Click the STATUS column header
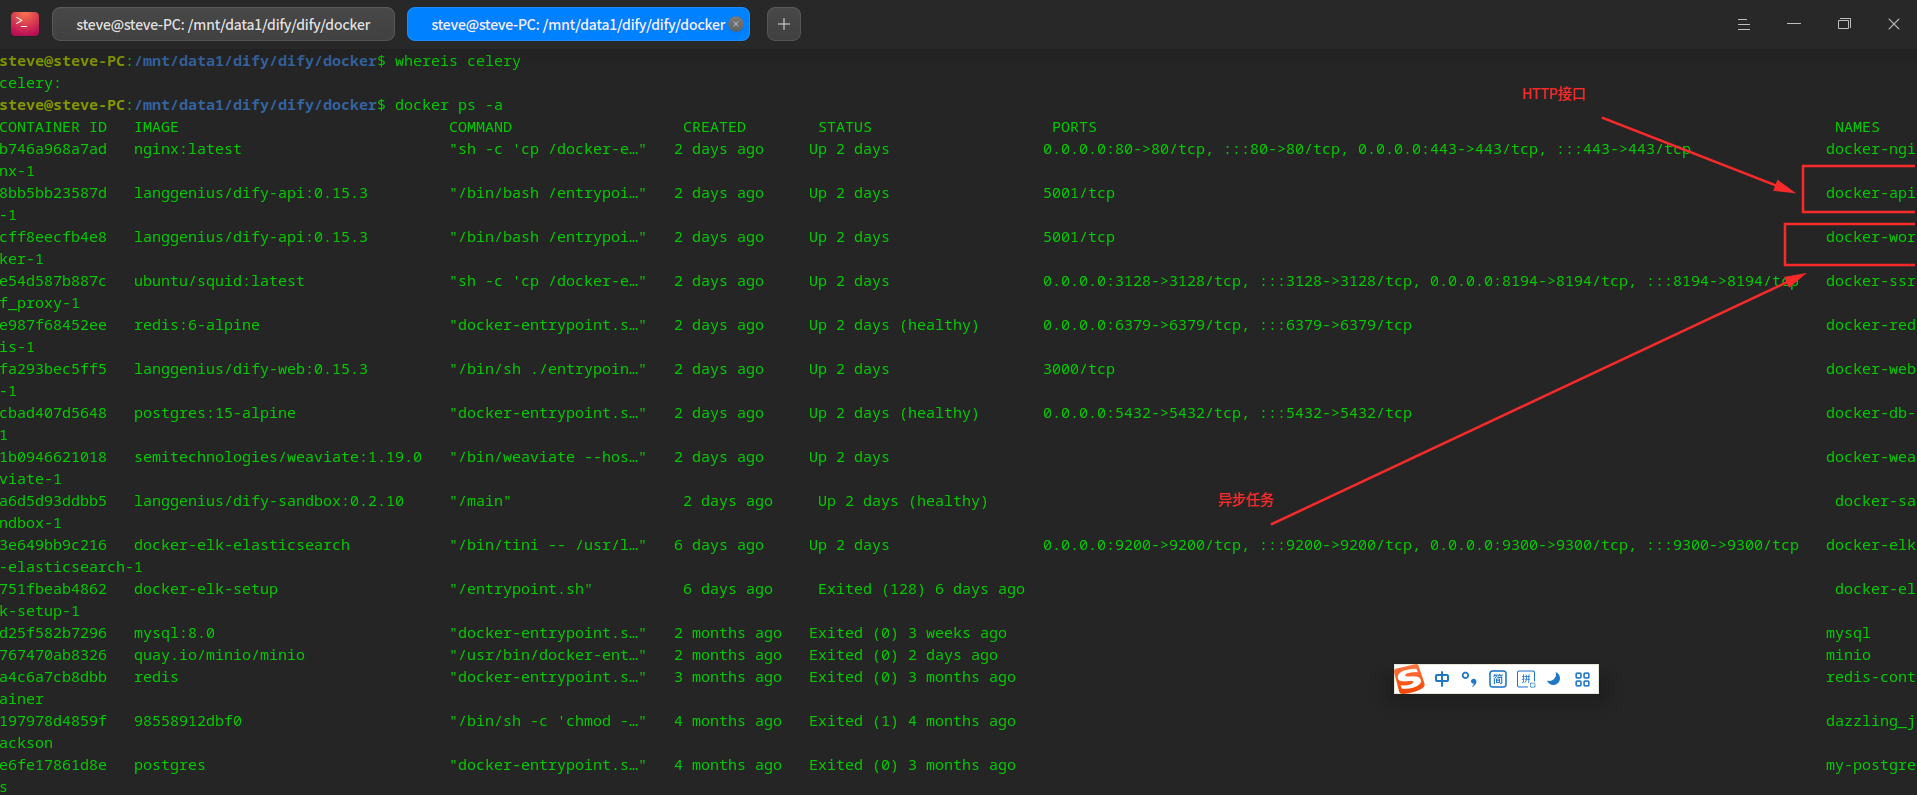 tap(845, 127)
